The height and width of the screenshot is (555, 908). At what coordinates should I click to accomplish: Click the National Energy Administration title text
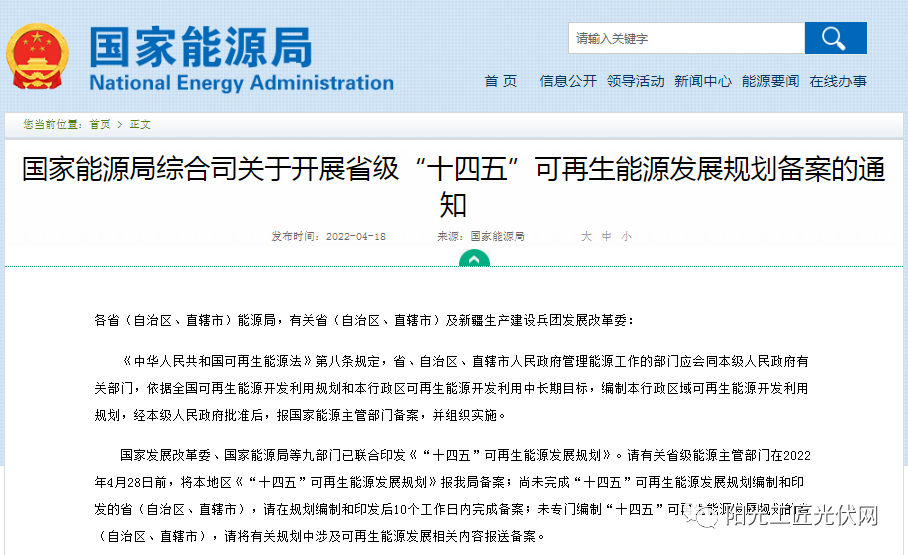[x=241, y=82]
